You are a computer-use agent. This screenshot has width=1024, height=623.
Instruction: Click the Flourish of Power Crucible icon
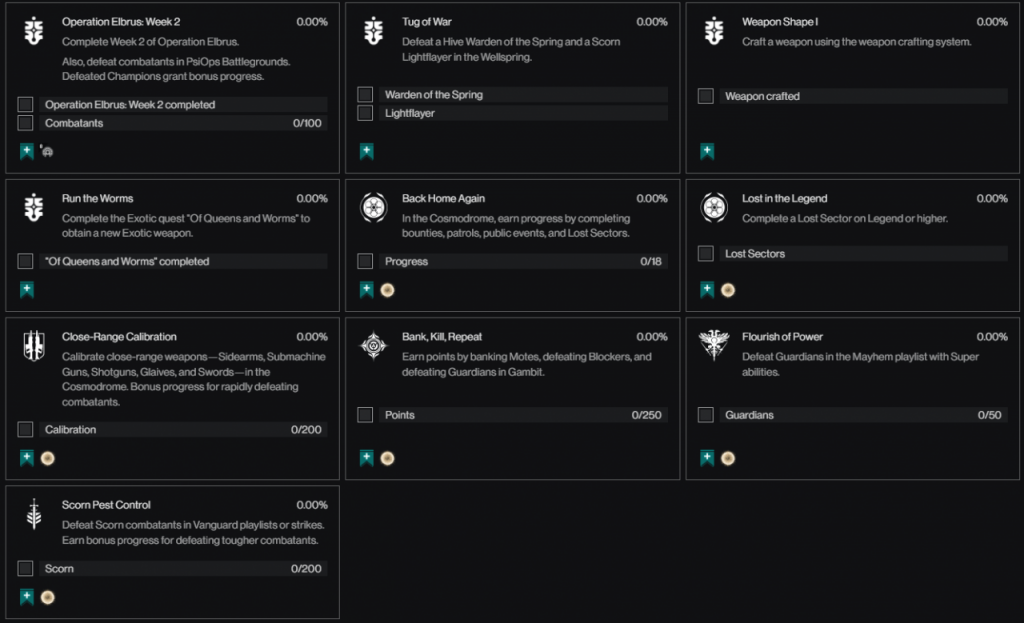point(713,347)
